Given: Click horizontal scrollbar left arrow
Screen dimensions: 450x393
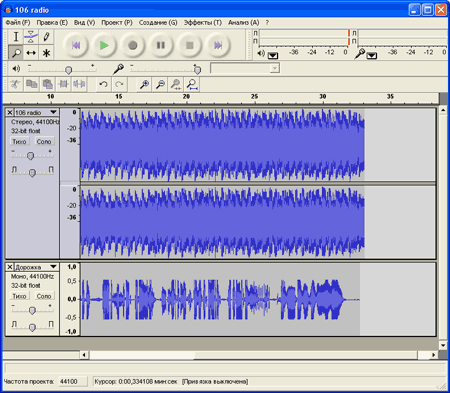Looking at the screenshot, I should point(84,355).
